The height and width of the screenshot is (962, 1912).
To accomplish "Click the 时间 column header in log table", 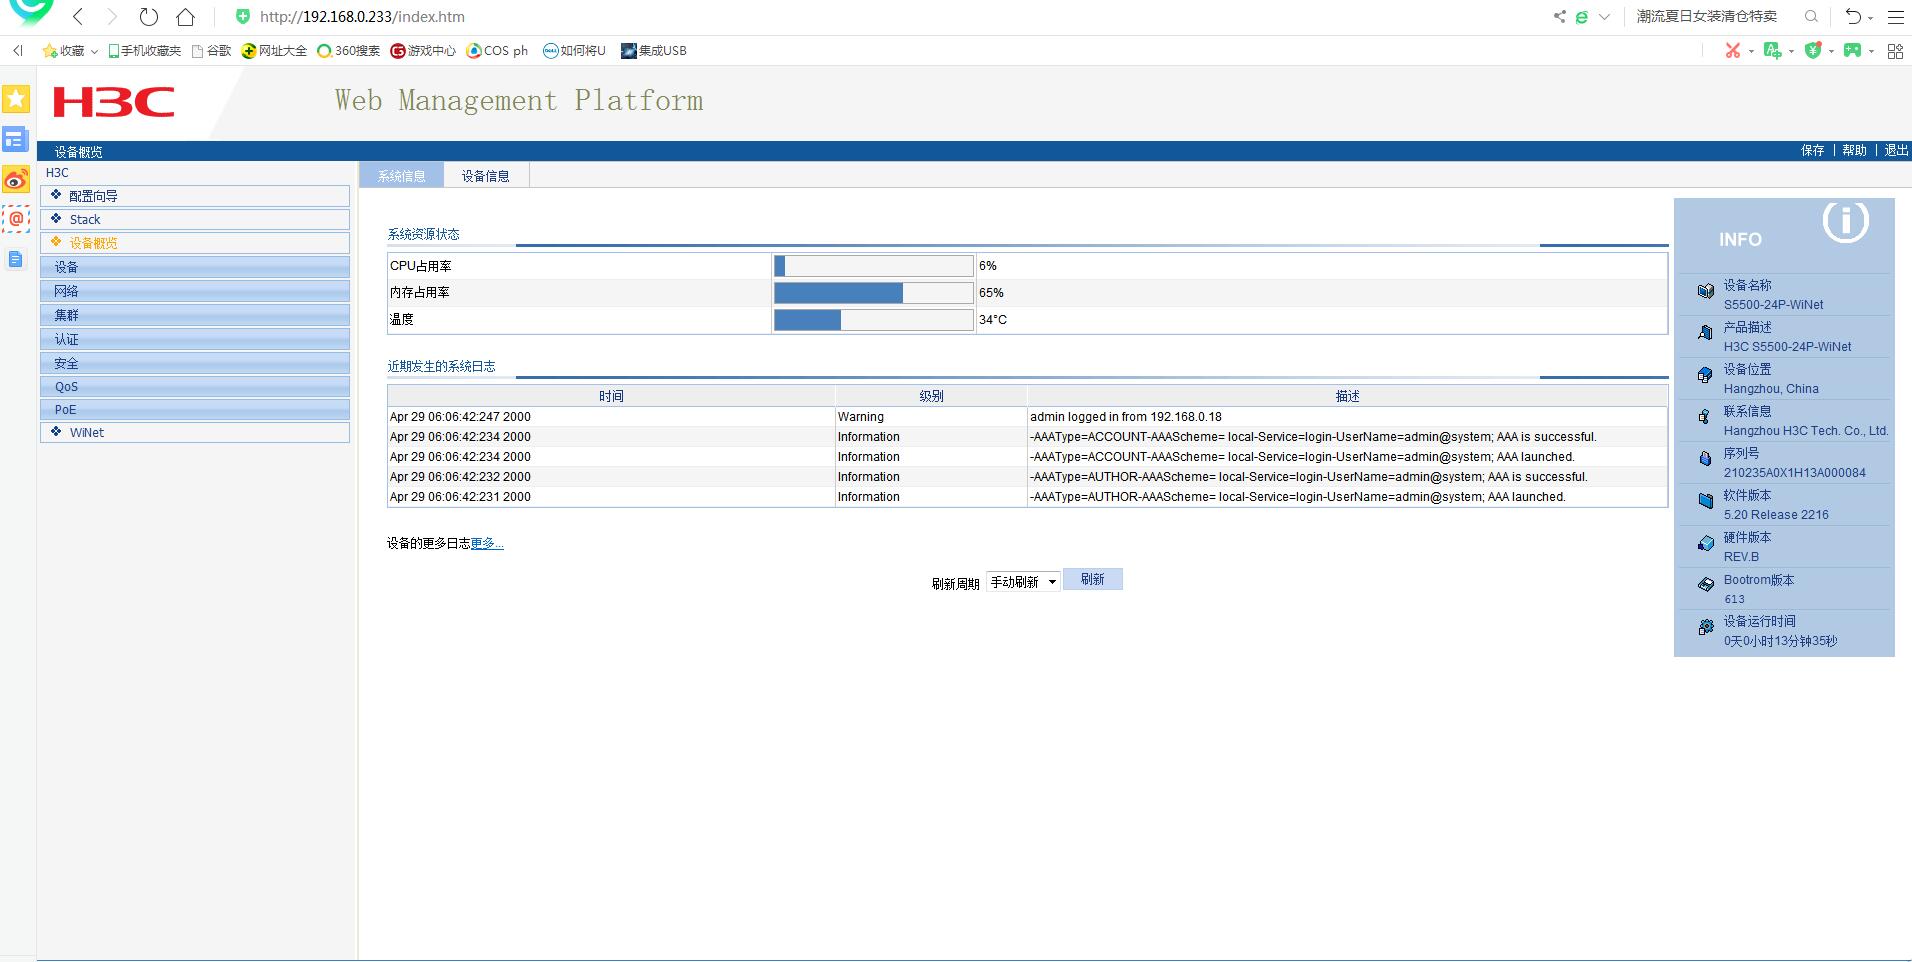I will (x=611, y=396).
